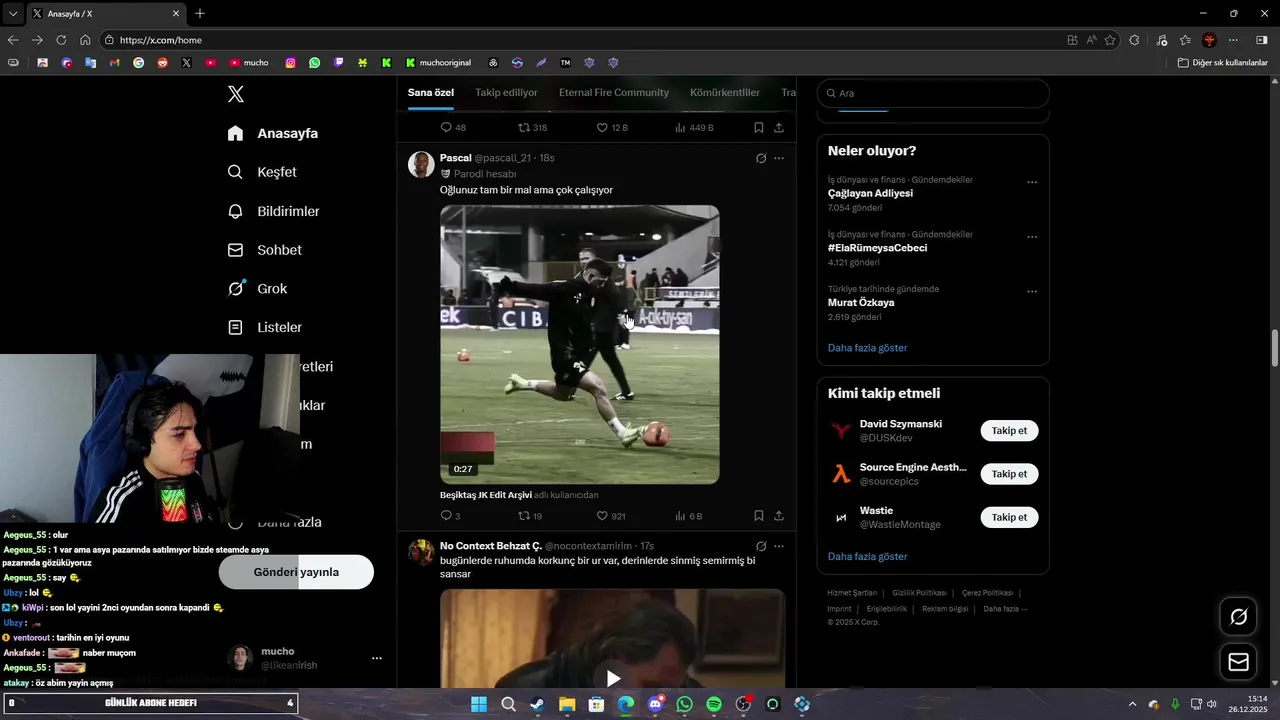The height and width of the screenshot is (720, 1280).
Task: Open Instagram bookmark
Action: [x=291, y=62]
